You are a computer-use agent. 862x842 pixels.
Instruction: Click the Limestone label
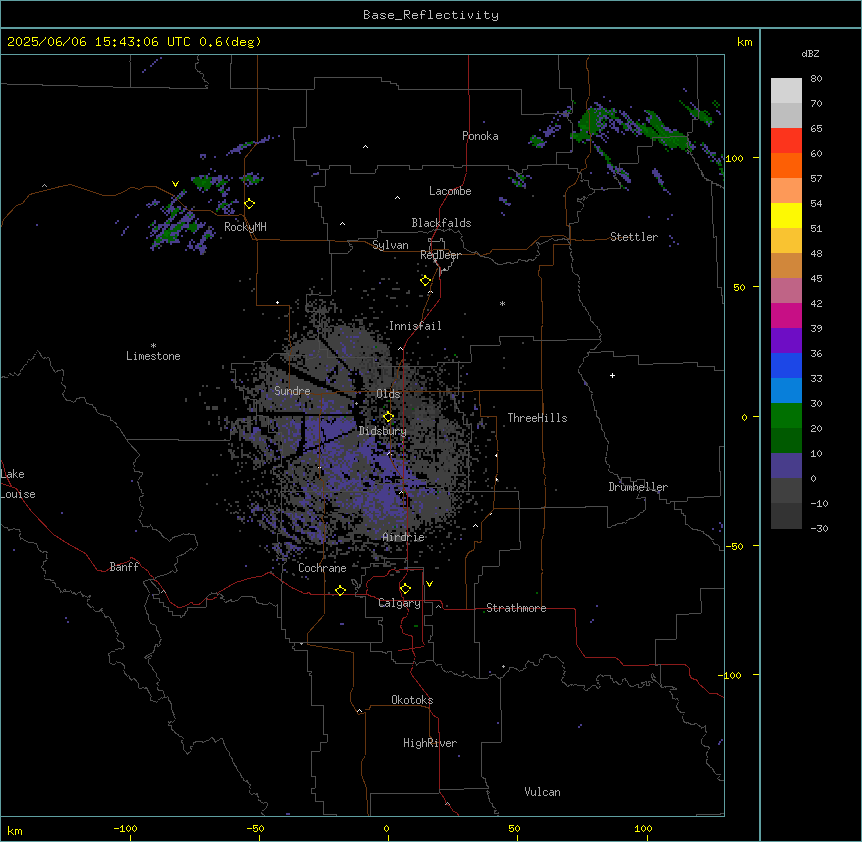point(153,356)
